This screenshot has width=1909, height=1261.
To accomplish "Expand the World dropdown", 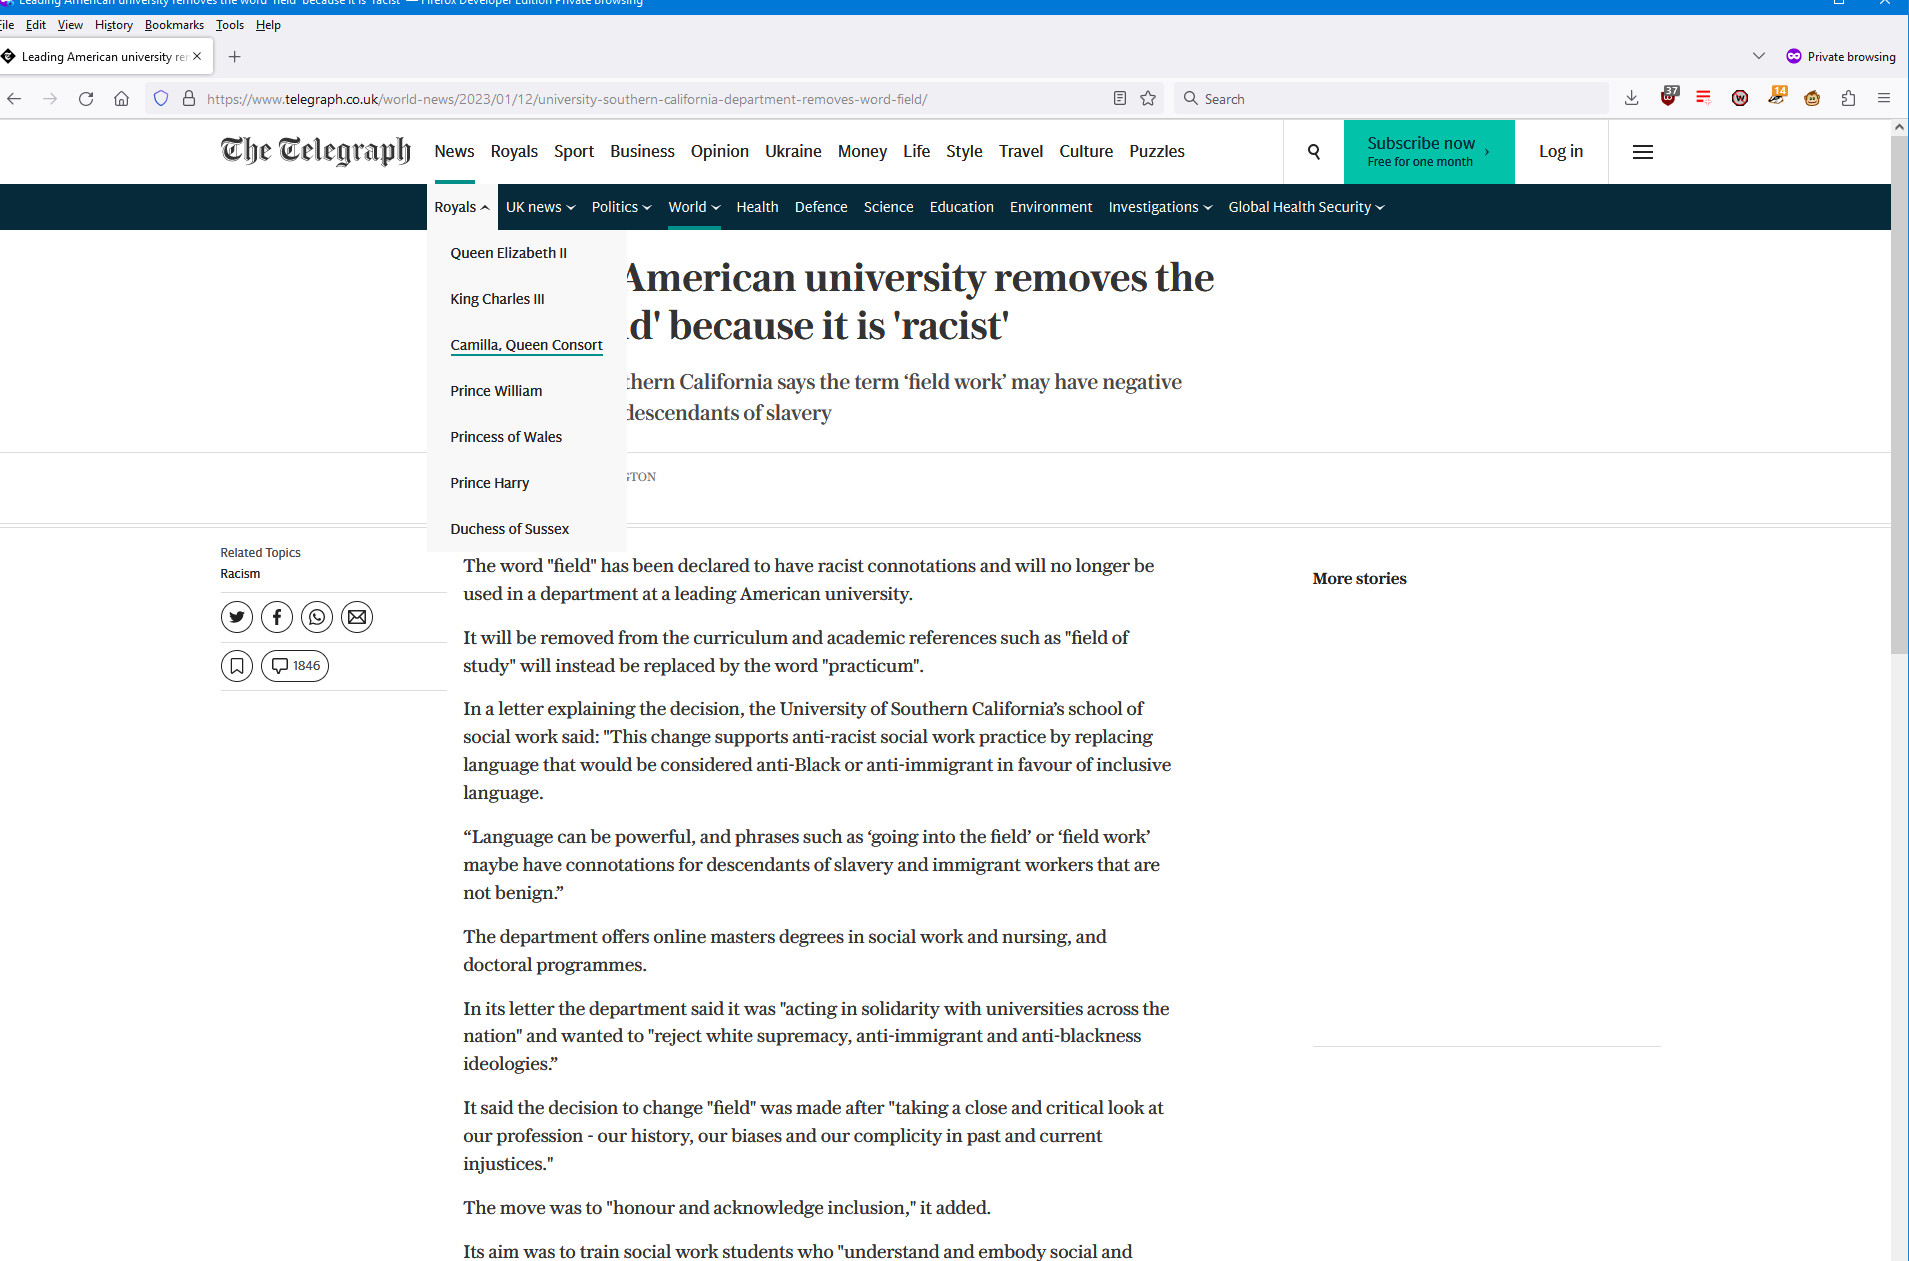I will [x=694, y=207].
